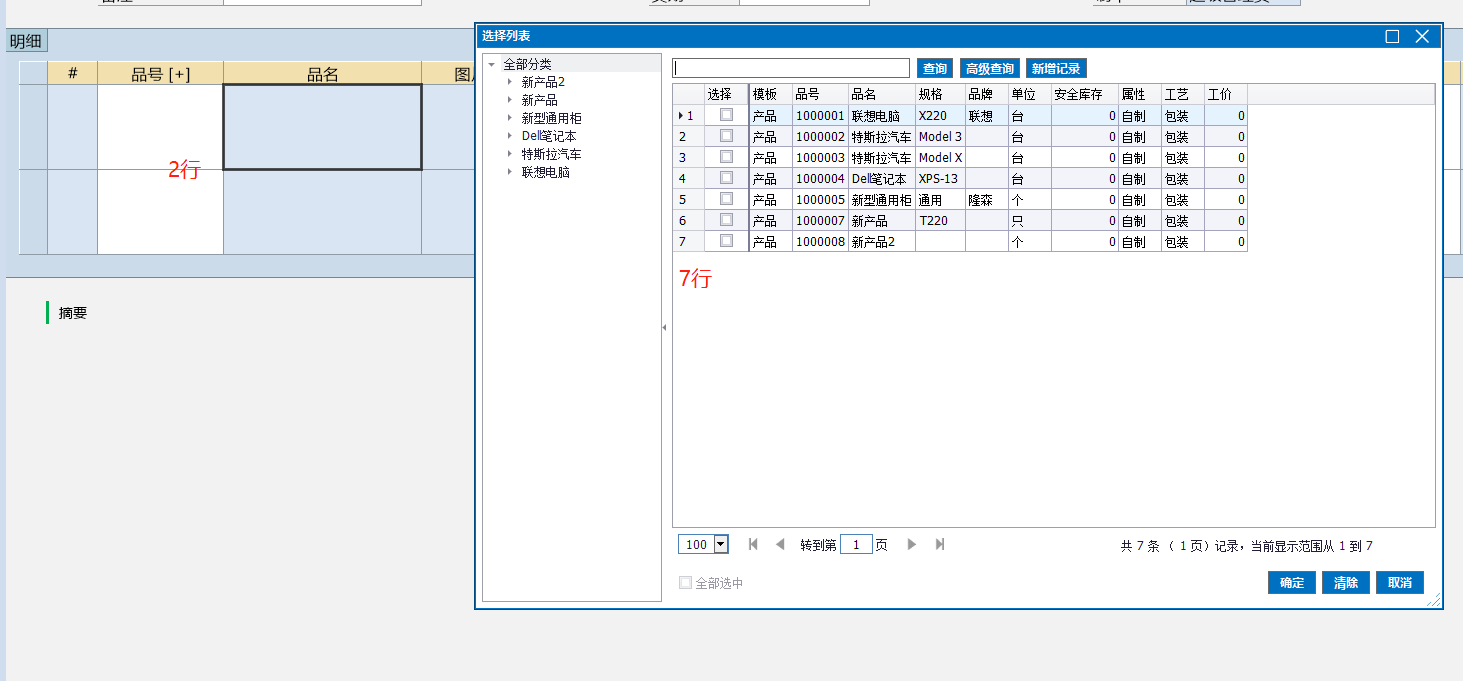The image size is (1463, 681).
Task: Click next page arrow icon
Action: pyautogui.click(x=911, y=544)
